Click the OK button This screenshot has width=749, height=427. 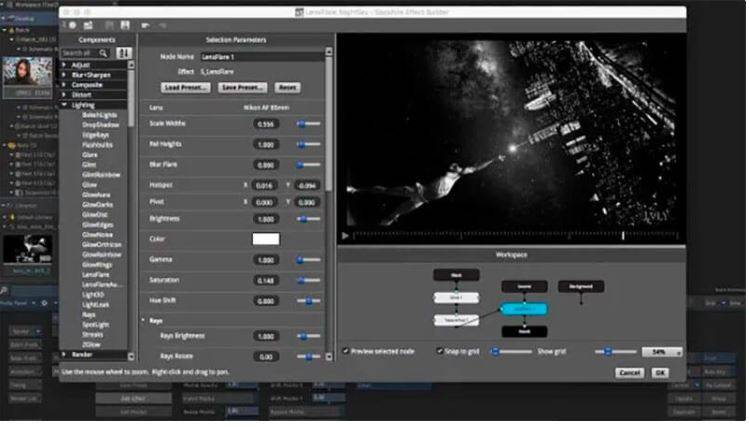point(659,372)
